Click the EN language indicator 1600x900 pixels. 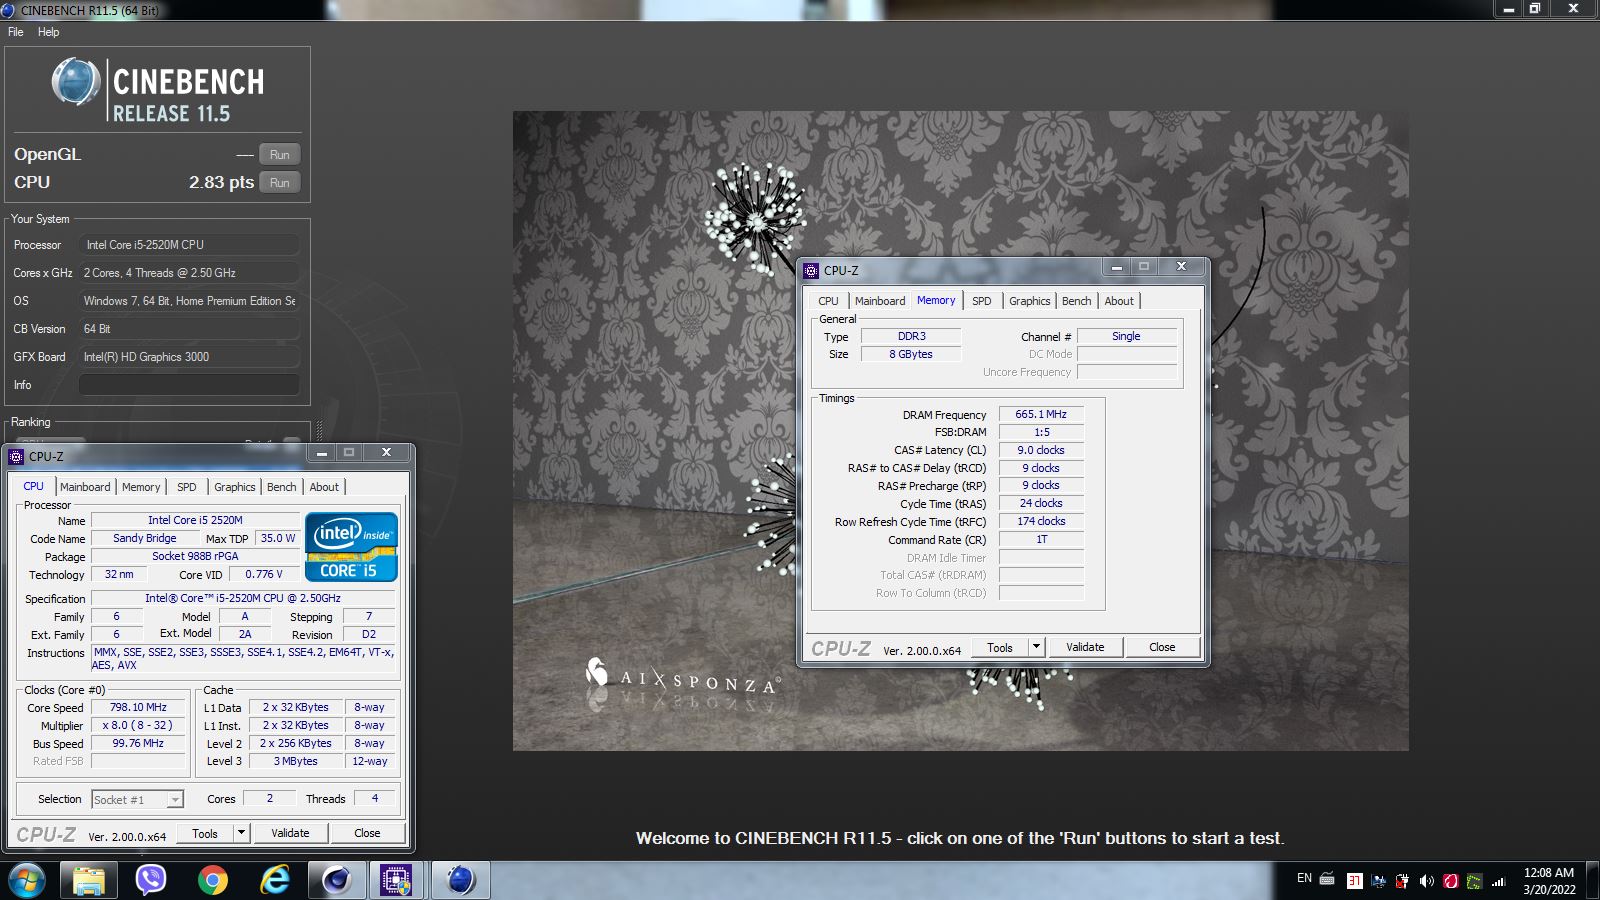[x=1304, y=878]
